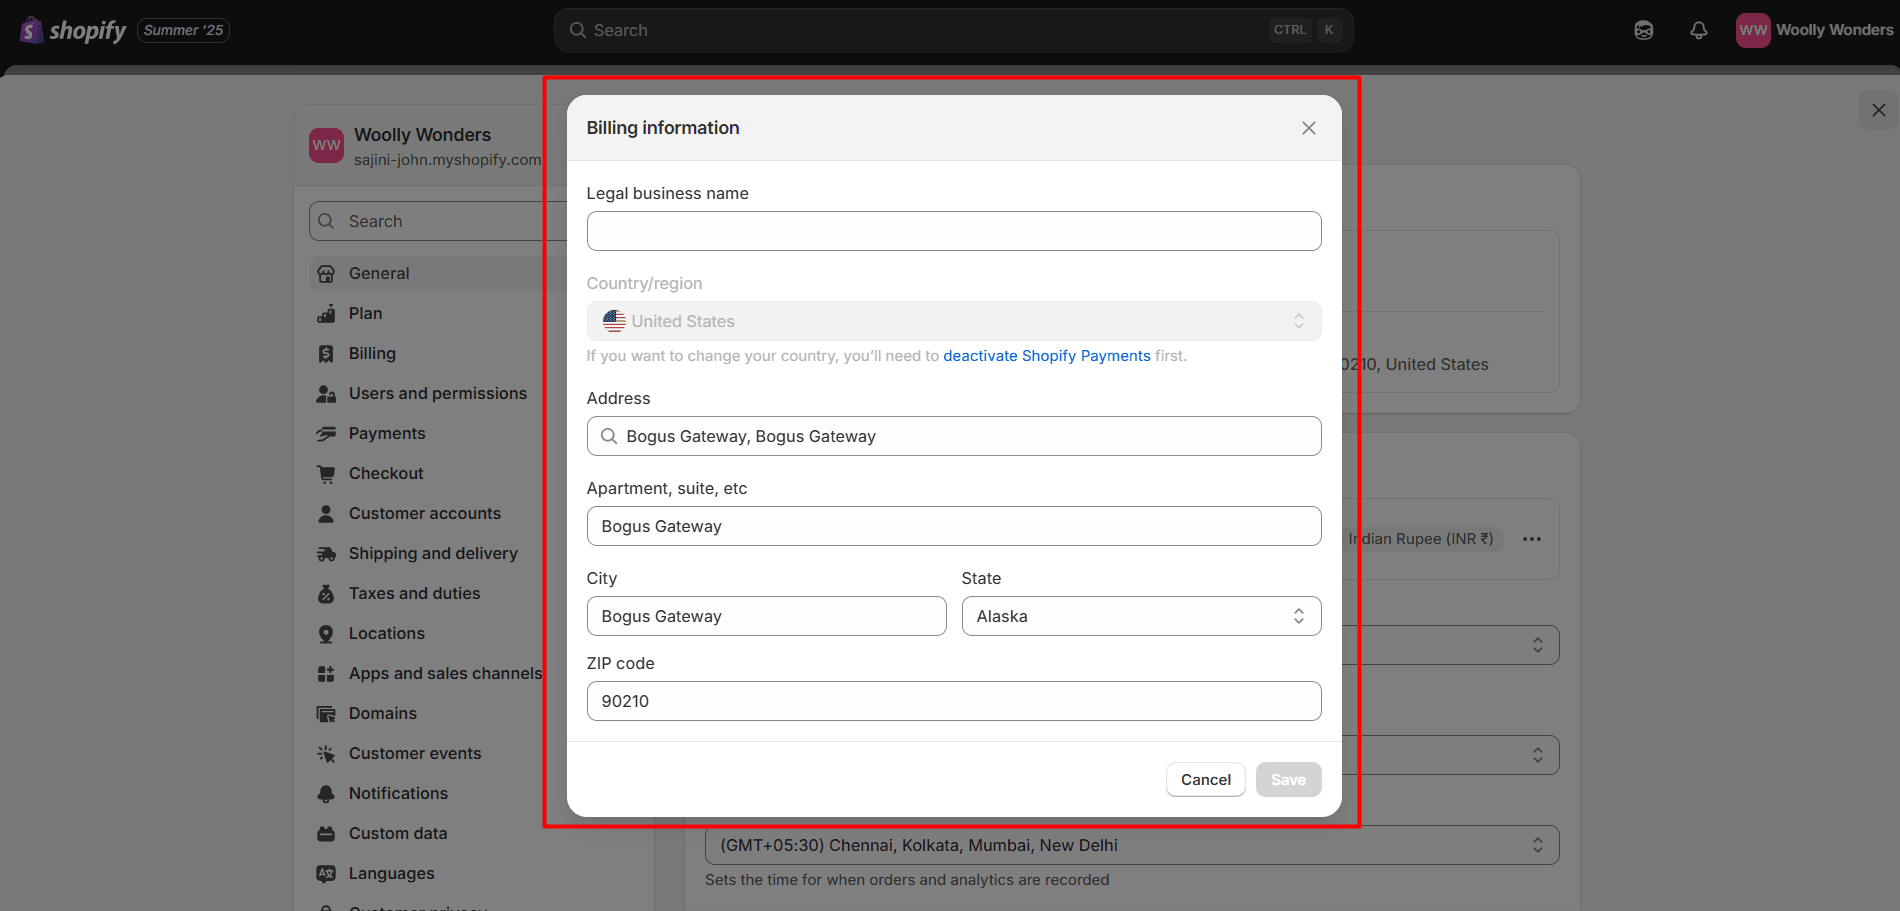Click the Custom data icon
Screen dimensions: 1900x911
pos(326,834)
